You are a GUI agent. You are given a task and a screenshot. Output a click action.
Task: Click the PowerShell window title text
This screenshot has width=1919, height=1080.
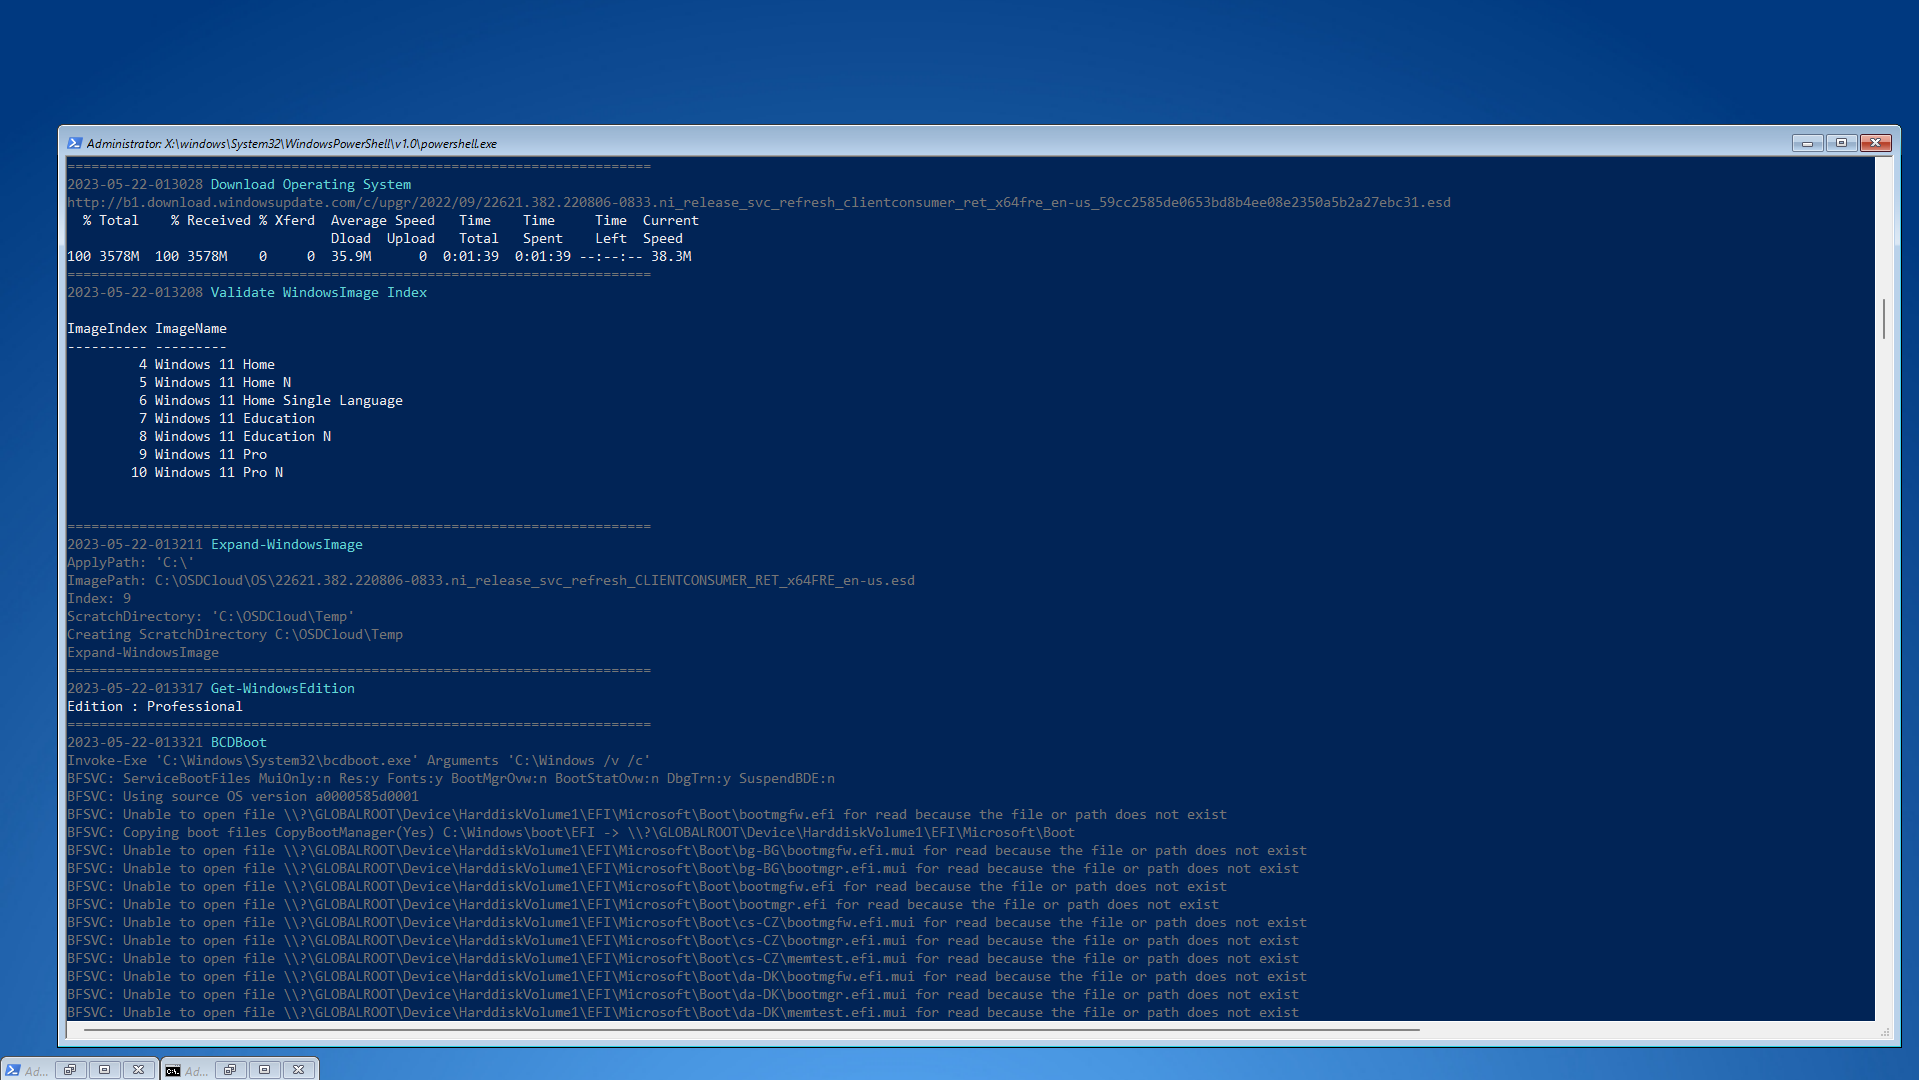click(x=291, y=144)
